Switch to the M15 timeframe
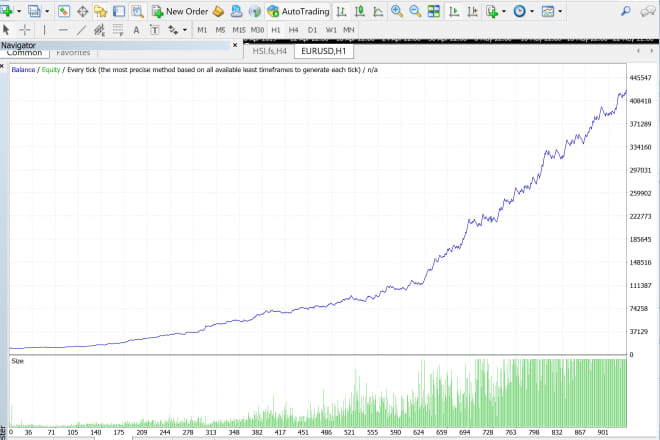 pos(239,30)
